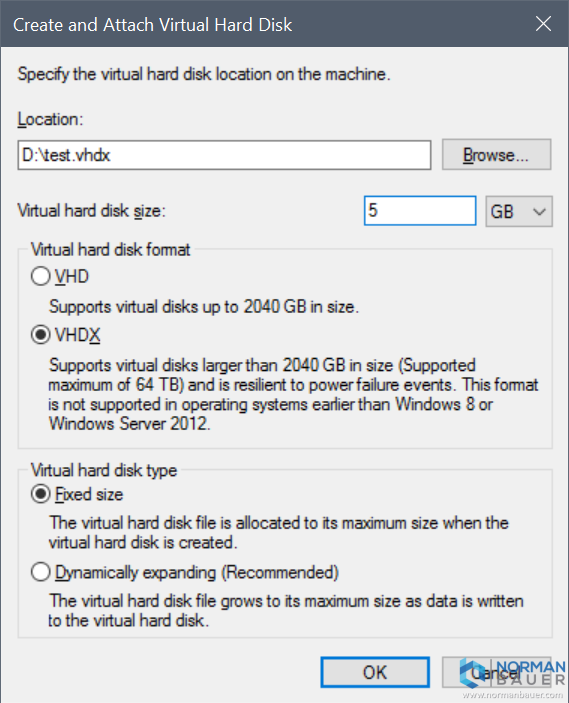Click the 'Supports virtual disks up to 2040 GB' description
Viewport: 569px width, 703px height.
204,307
